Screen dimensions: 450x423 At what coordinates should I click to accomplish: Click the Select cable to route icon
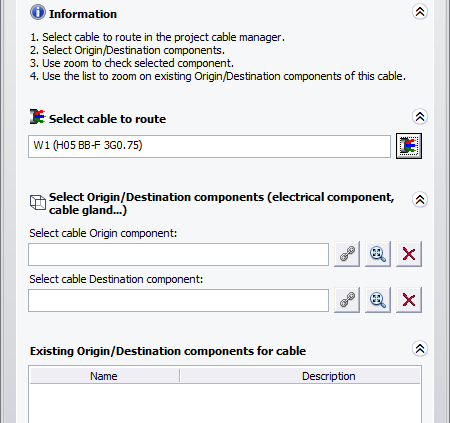click(37, 117)
